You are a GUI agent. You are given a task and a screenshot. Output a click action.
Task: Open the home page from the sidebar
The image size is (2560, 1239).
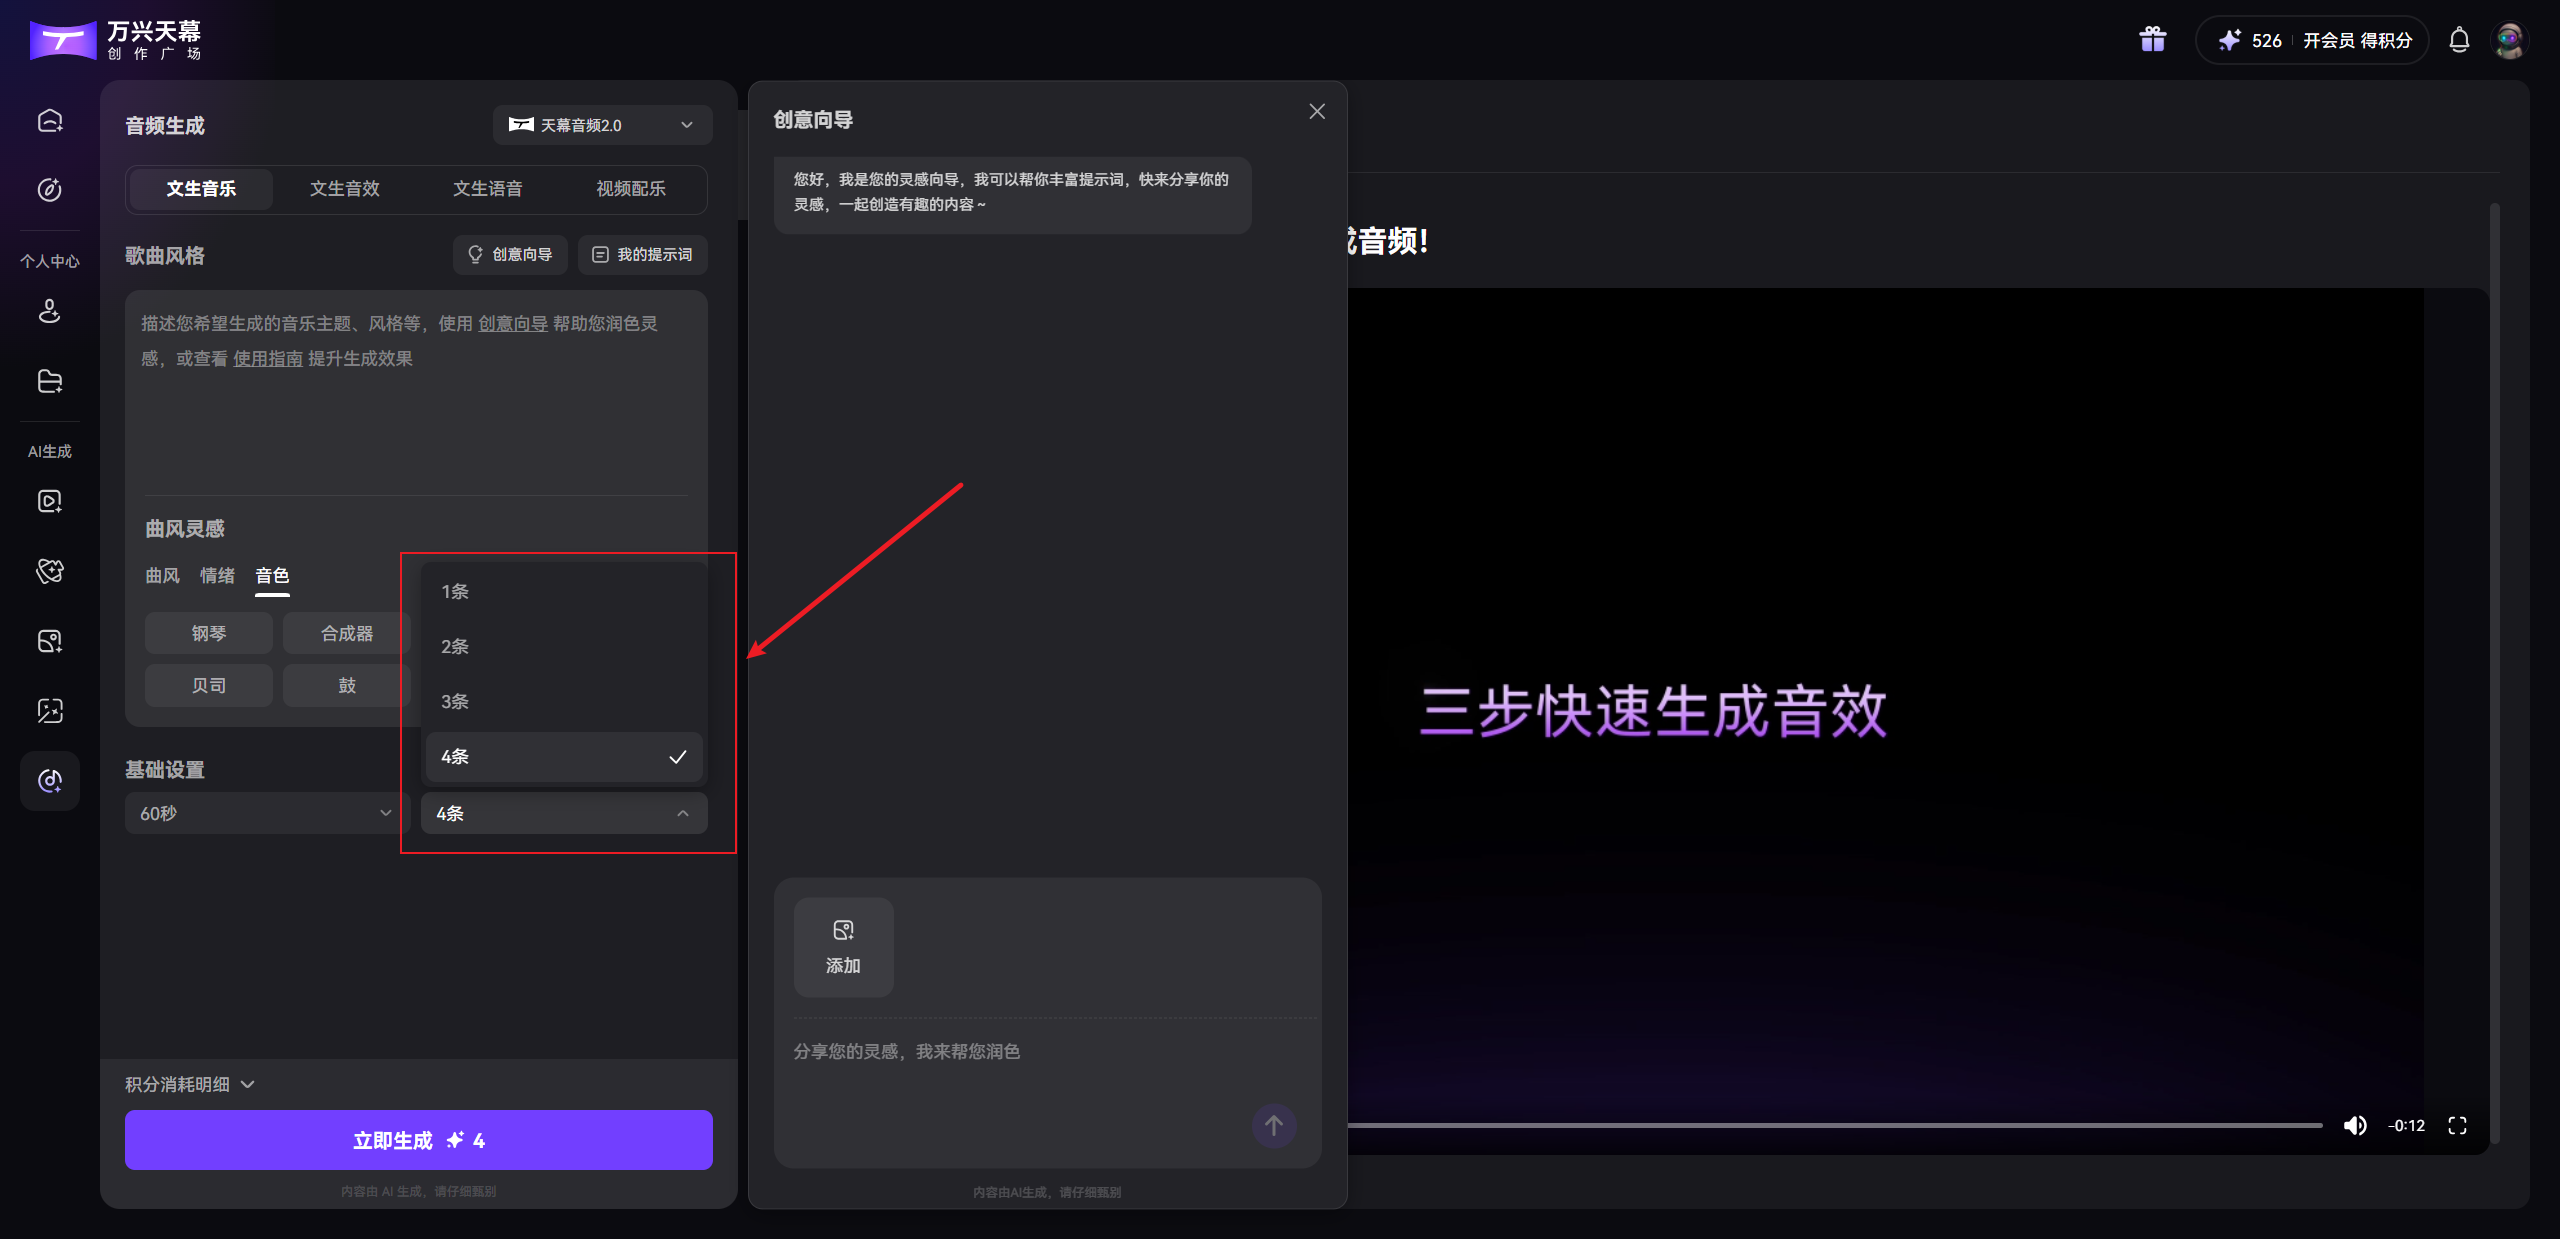pos(49,120)
